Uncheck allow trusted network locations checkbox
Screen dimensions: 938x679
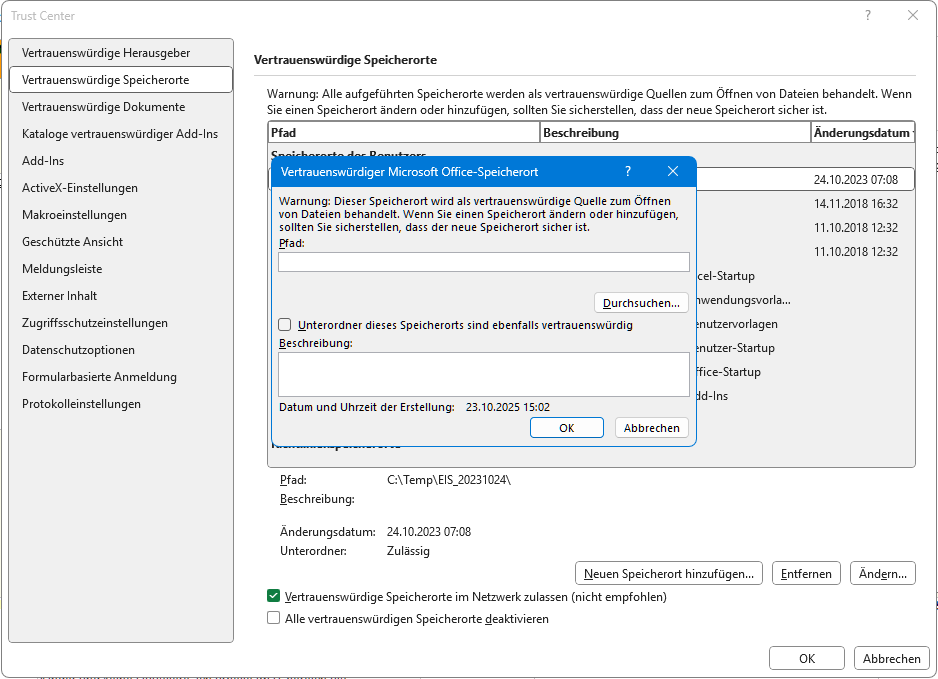point(274,596)
